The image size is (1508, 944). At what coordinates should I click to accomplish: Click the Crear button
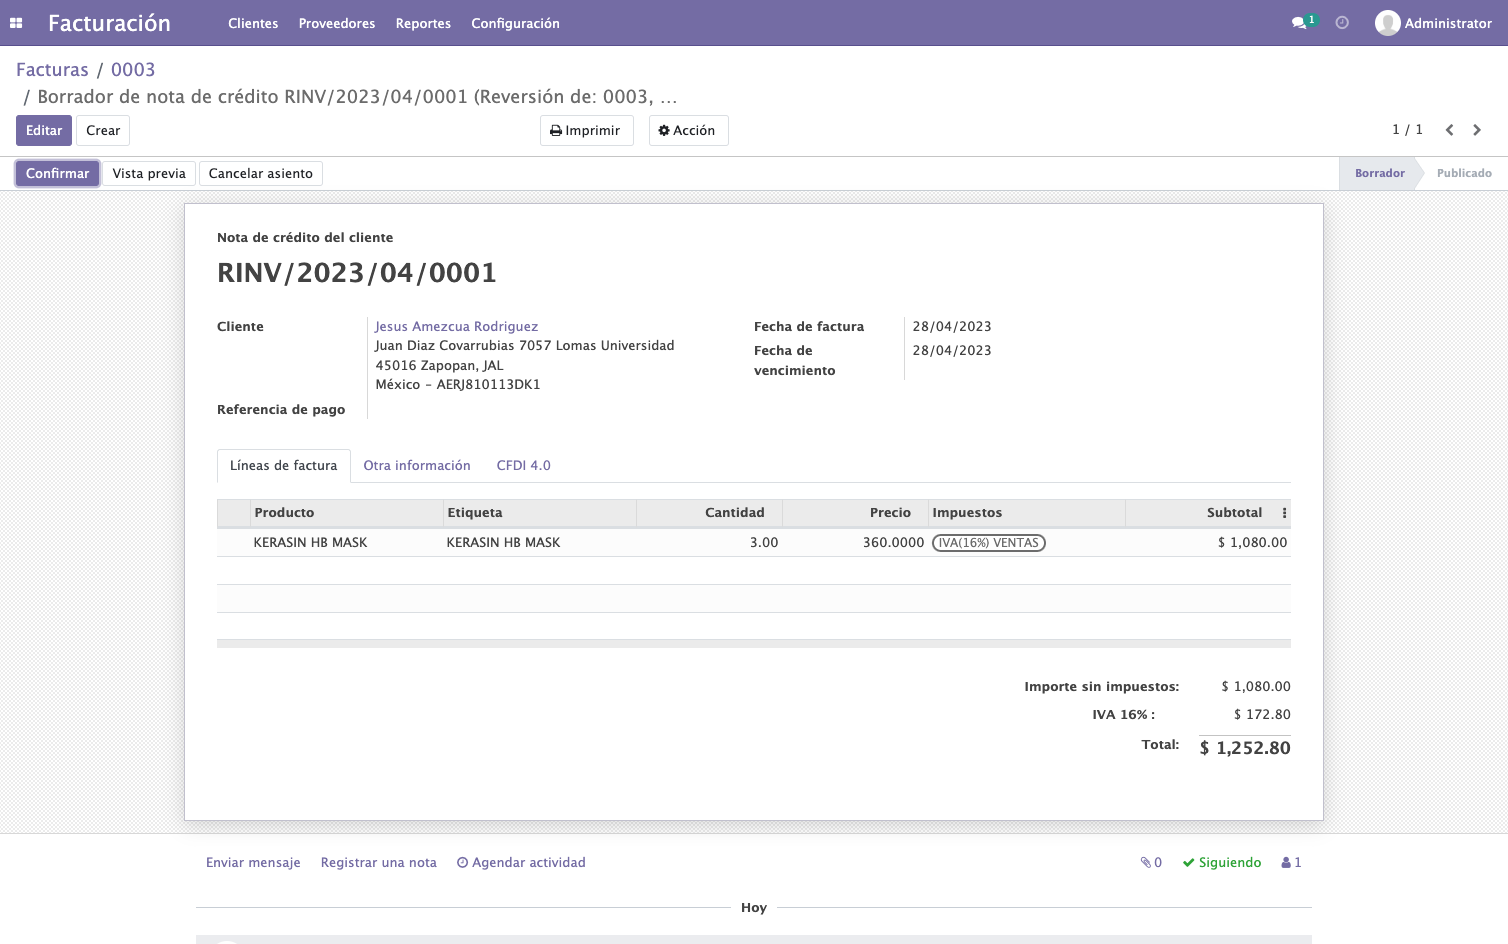coord(103,131)
